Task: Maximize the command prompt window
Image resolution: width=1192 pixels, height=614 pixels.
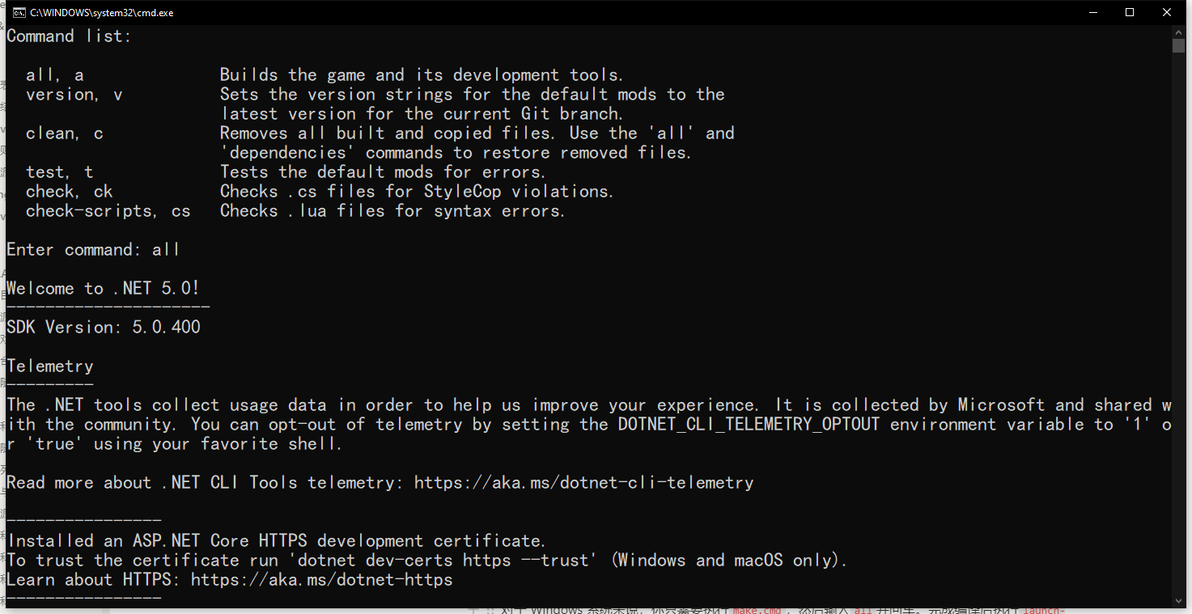Action: click(x=1129, y=12)
